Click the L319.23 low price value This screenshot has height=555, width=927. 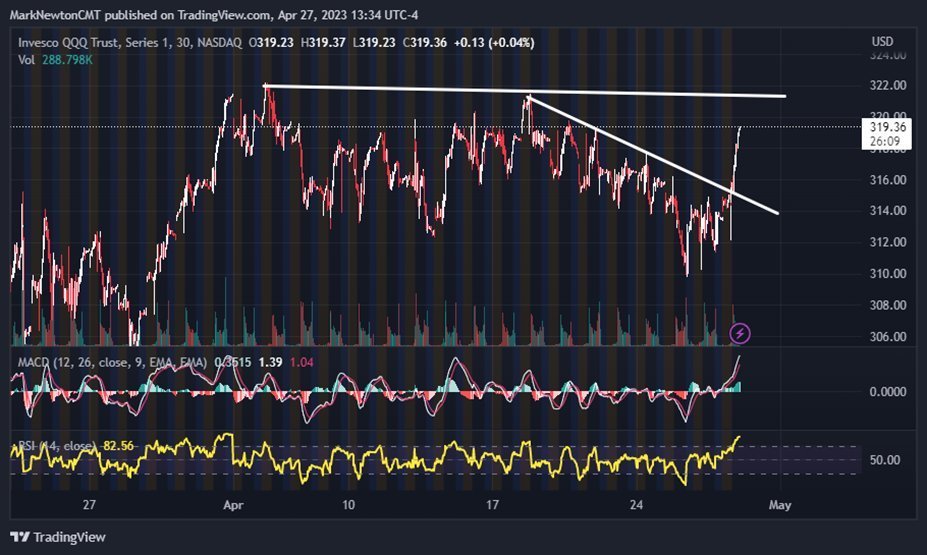tap(374, 43)
